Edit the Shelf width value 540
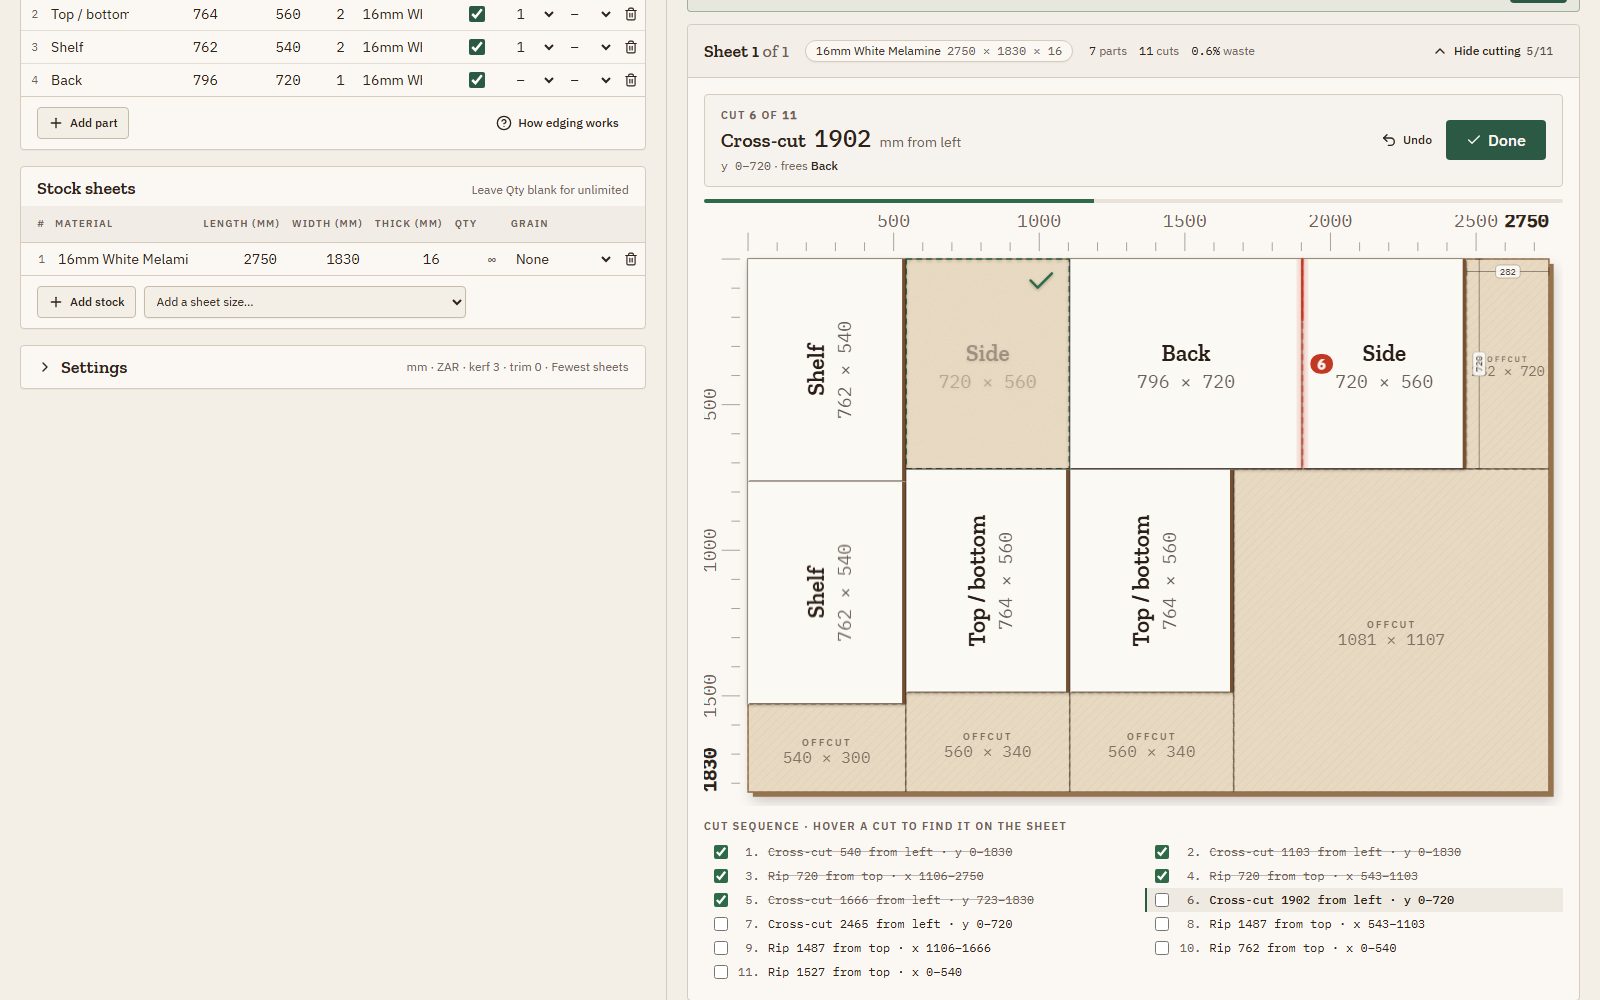The height and width of the screenshot is (1000, 1600). coord(288,47)
